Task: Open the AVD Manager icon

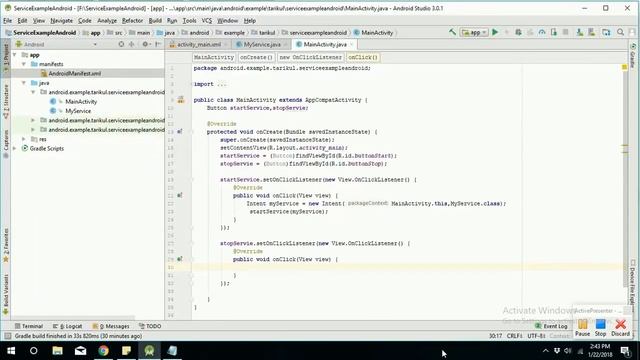Action: coord(580,32)
